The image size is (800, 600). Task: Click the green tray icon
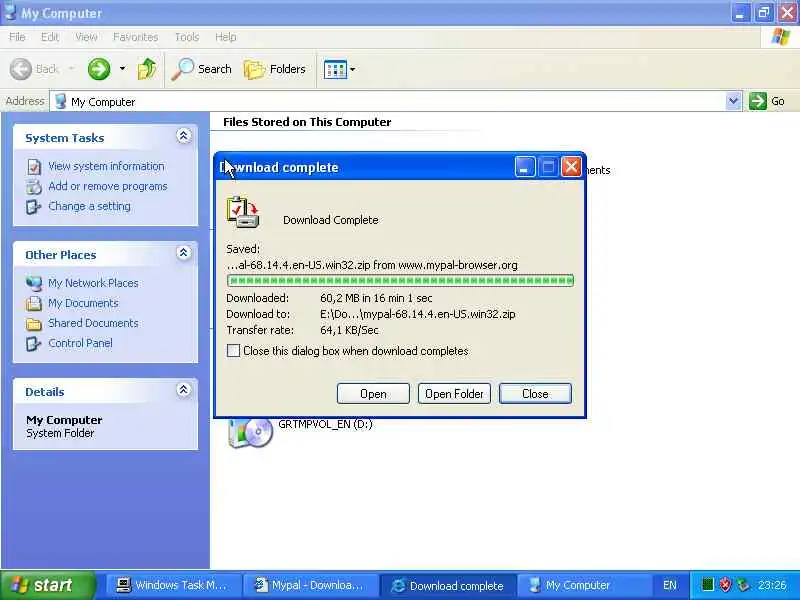point(707,585)
